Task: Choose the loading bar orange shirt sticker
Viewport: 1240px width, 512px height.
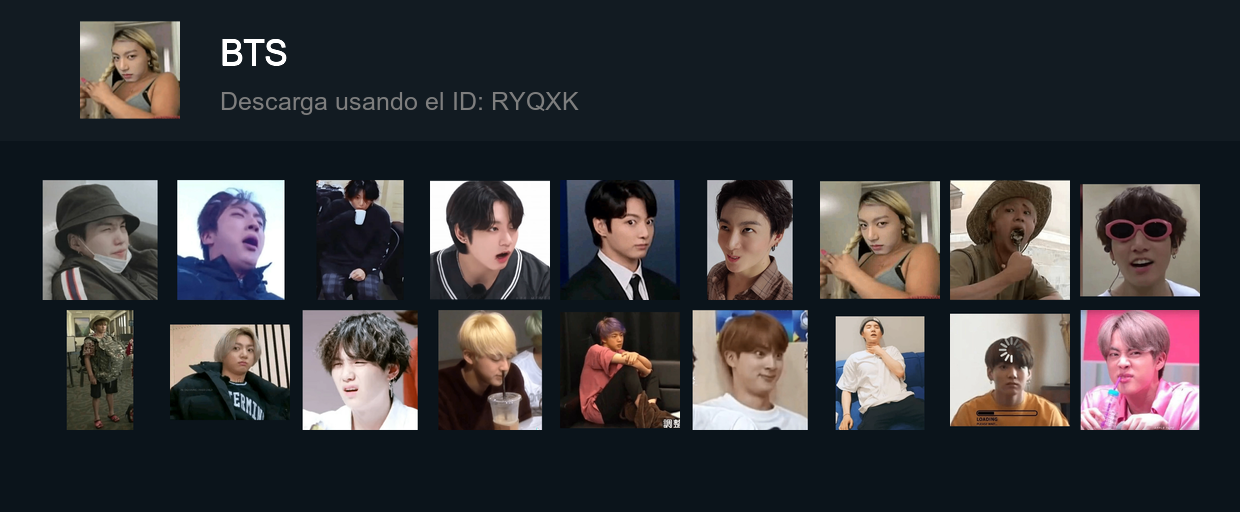Action: point(1010,370)
